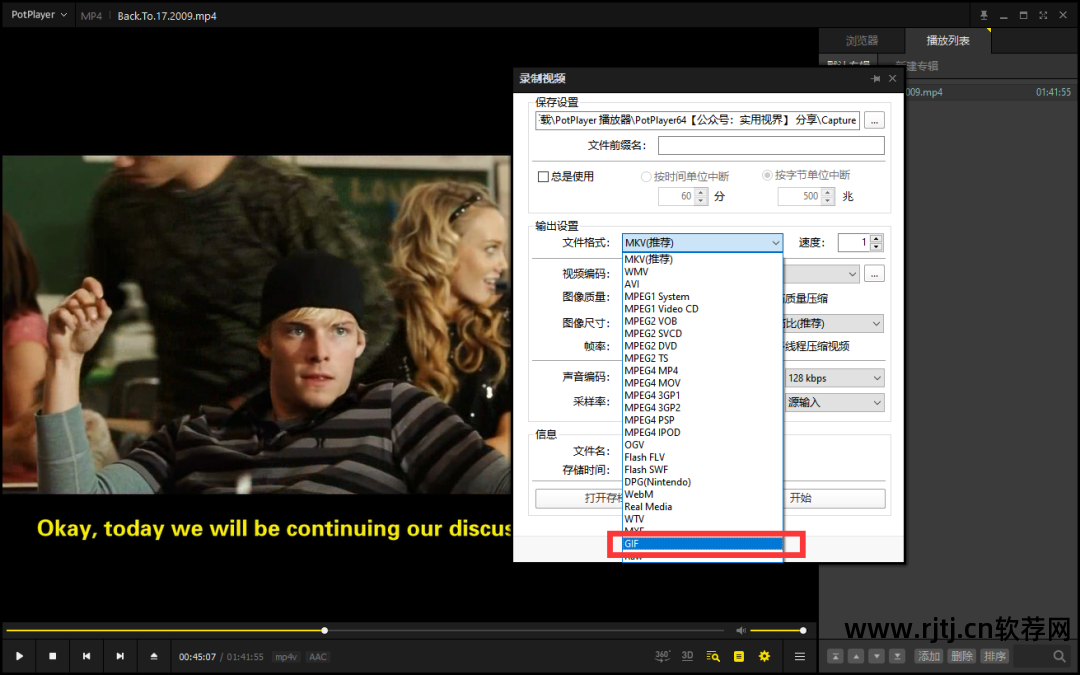Search the playlist with the magnifier icon
Screen dimensions: 1080x675
(1059, 656)
